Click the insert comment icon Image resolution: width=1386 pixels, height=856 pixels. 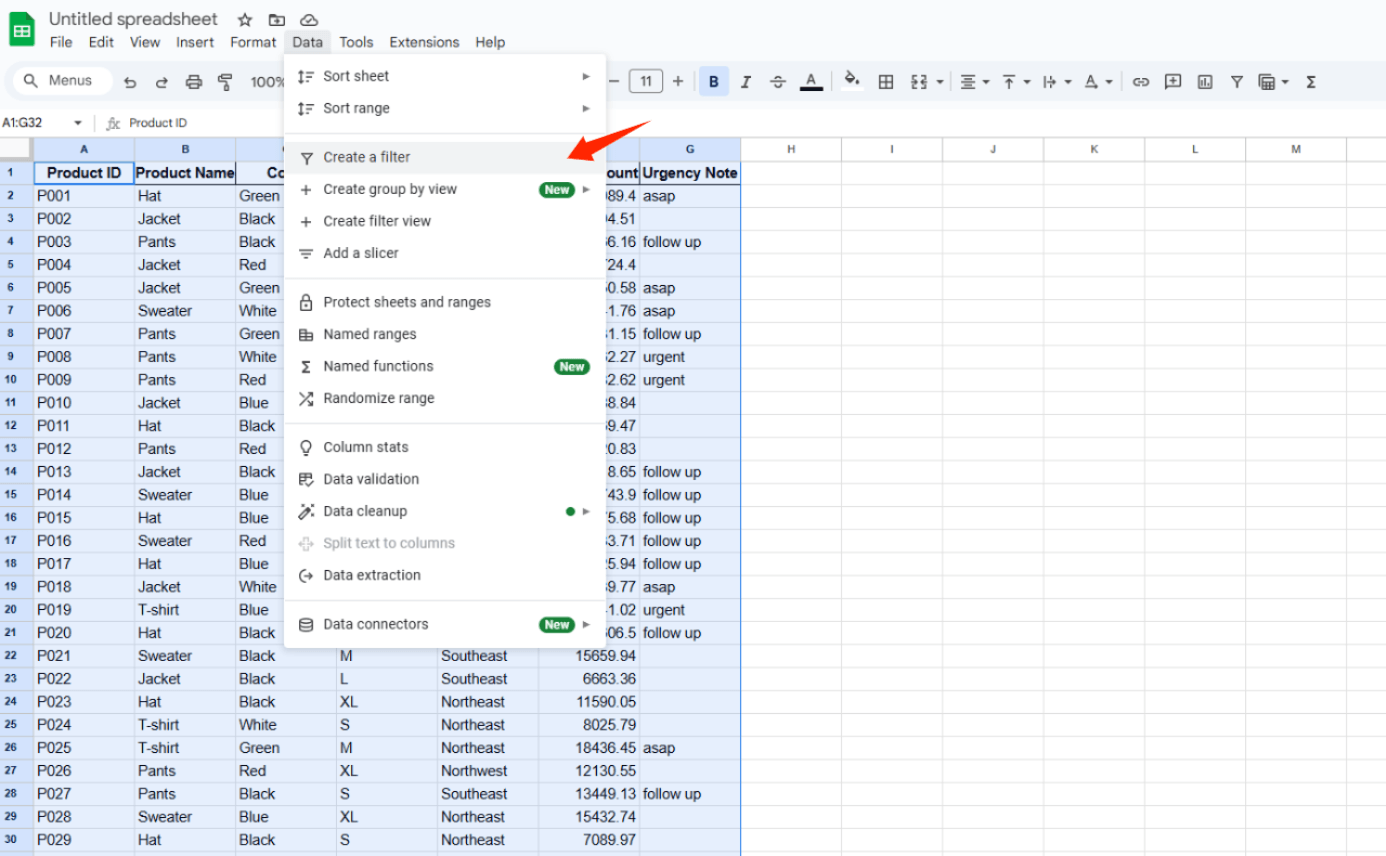pos(1173,82)
